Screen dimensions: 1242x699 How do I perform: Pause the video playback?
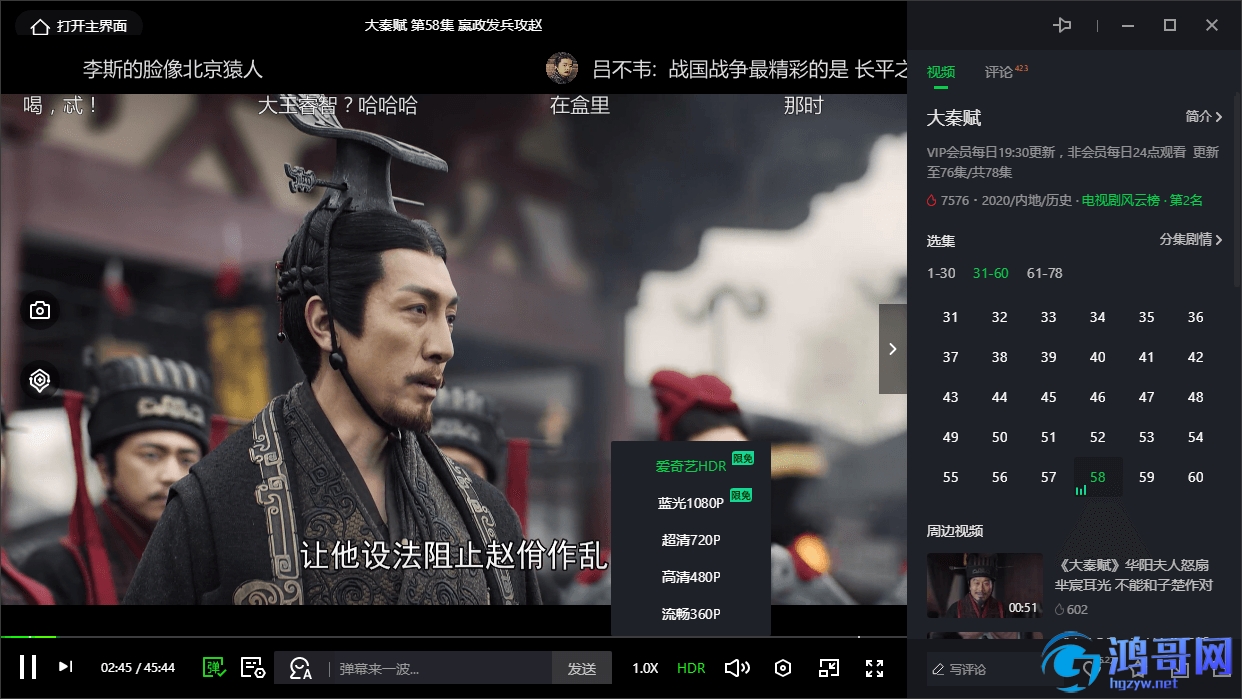(x=28, y=667)
